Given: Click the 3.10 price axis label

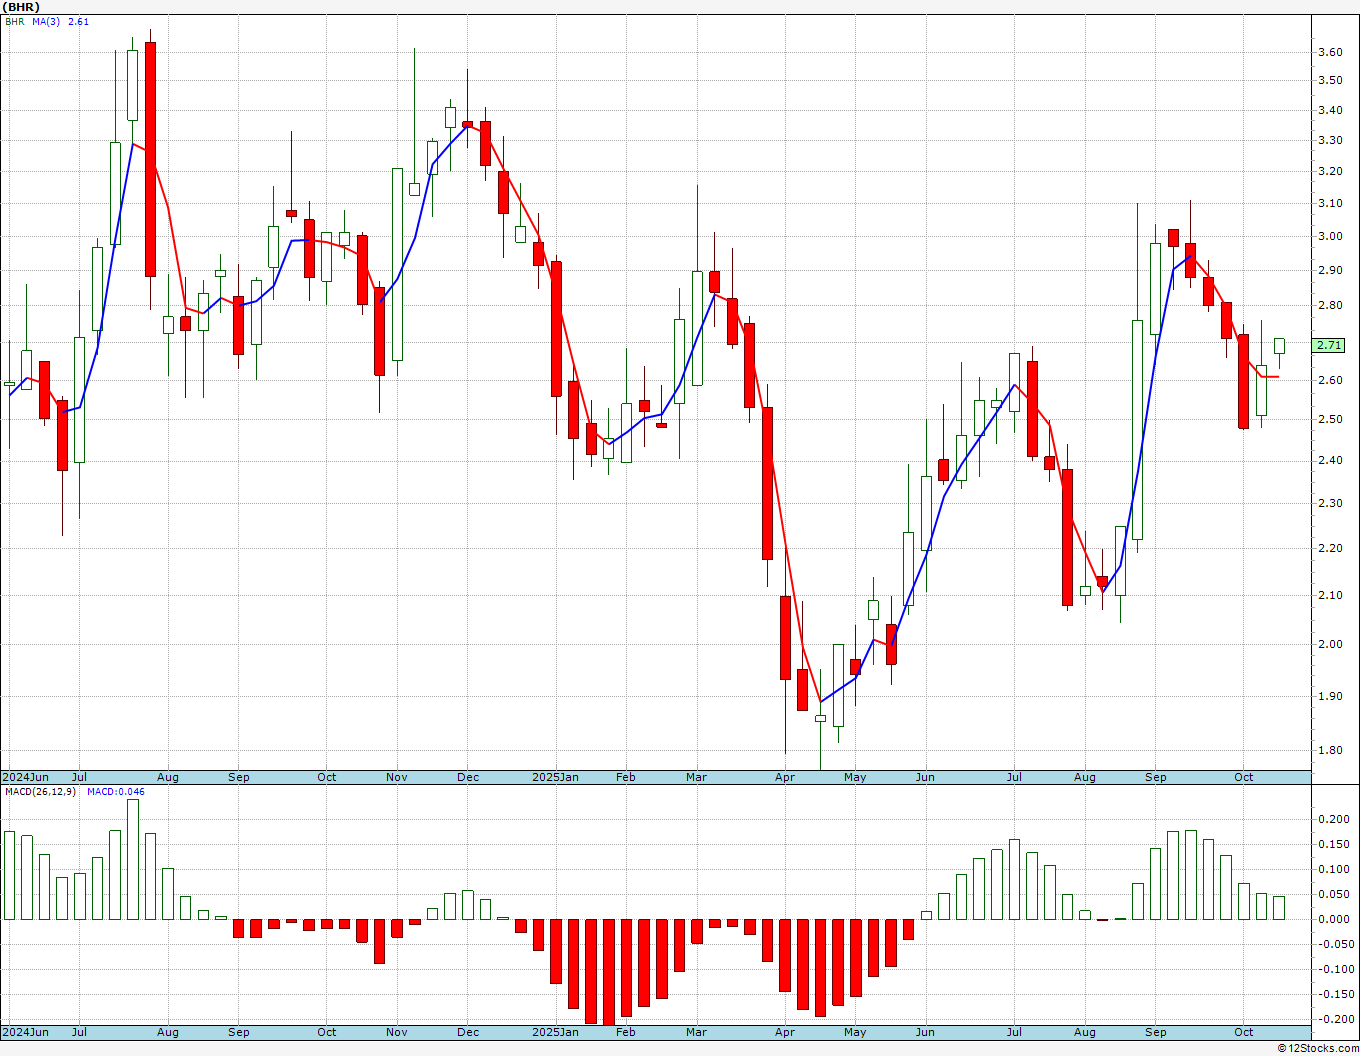Looking at the screenshot, I should (1330, 203).
